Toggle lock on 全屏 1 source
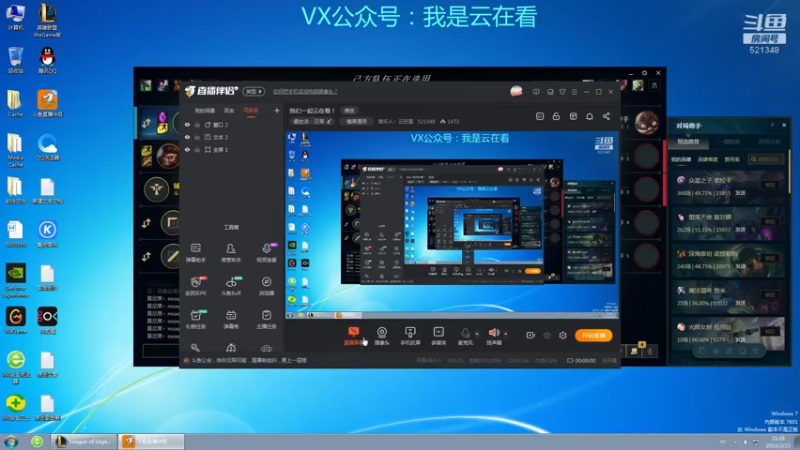The image size is (800, 450). pyautogui.click(x=197, y=149)
